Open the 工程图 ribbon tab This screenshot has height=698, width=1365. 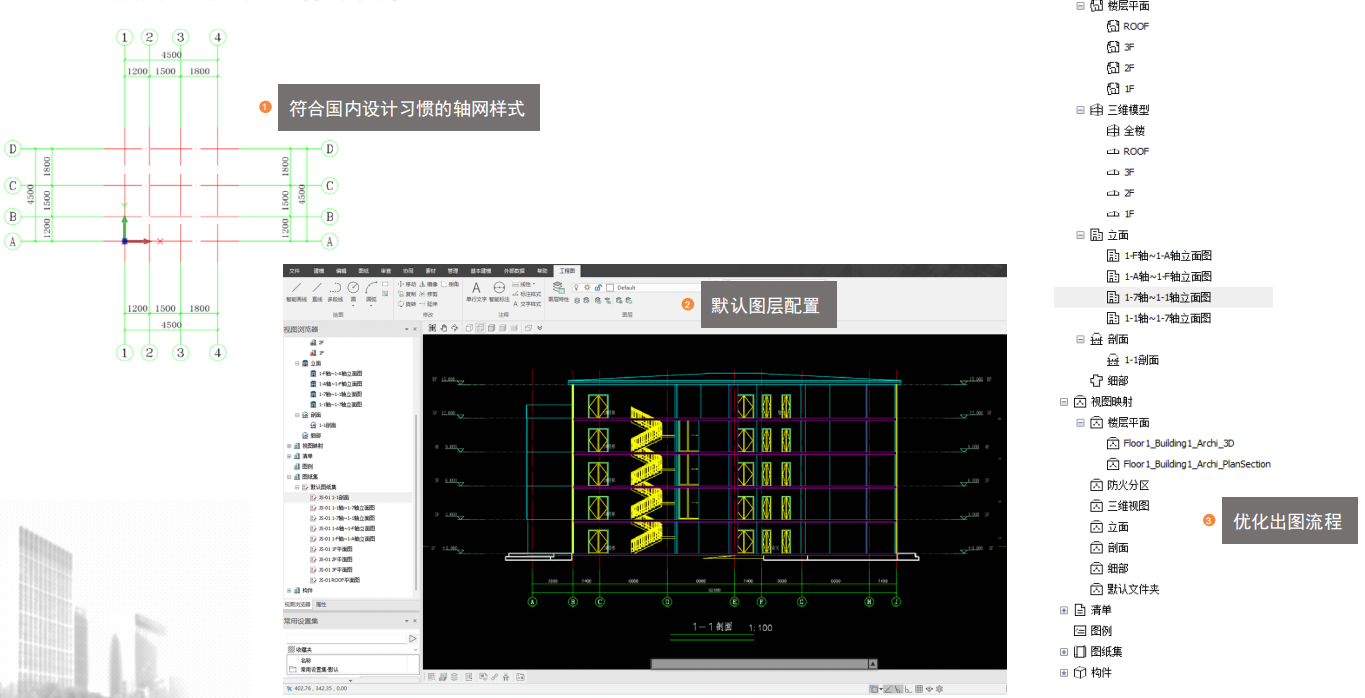(x=567, y=271)
